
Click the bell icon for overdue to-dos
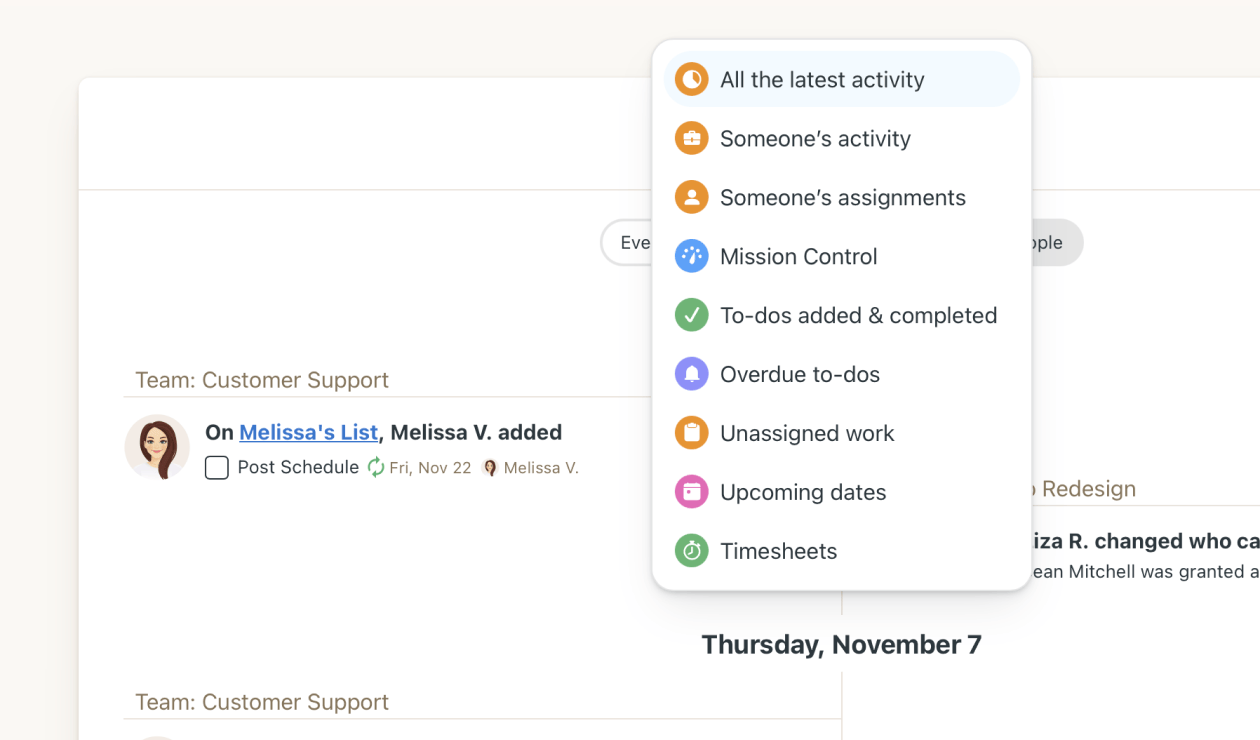[691, 374]
